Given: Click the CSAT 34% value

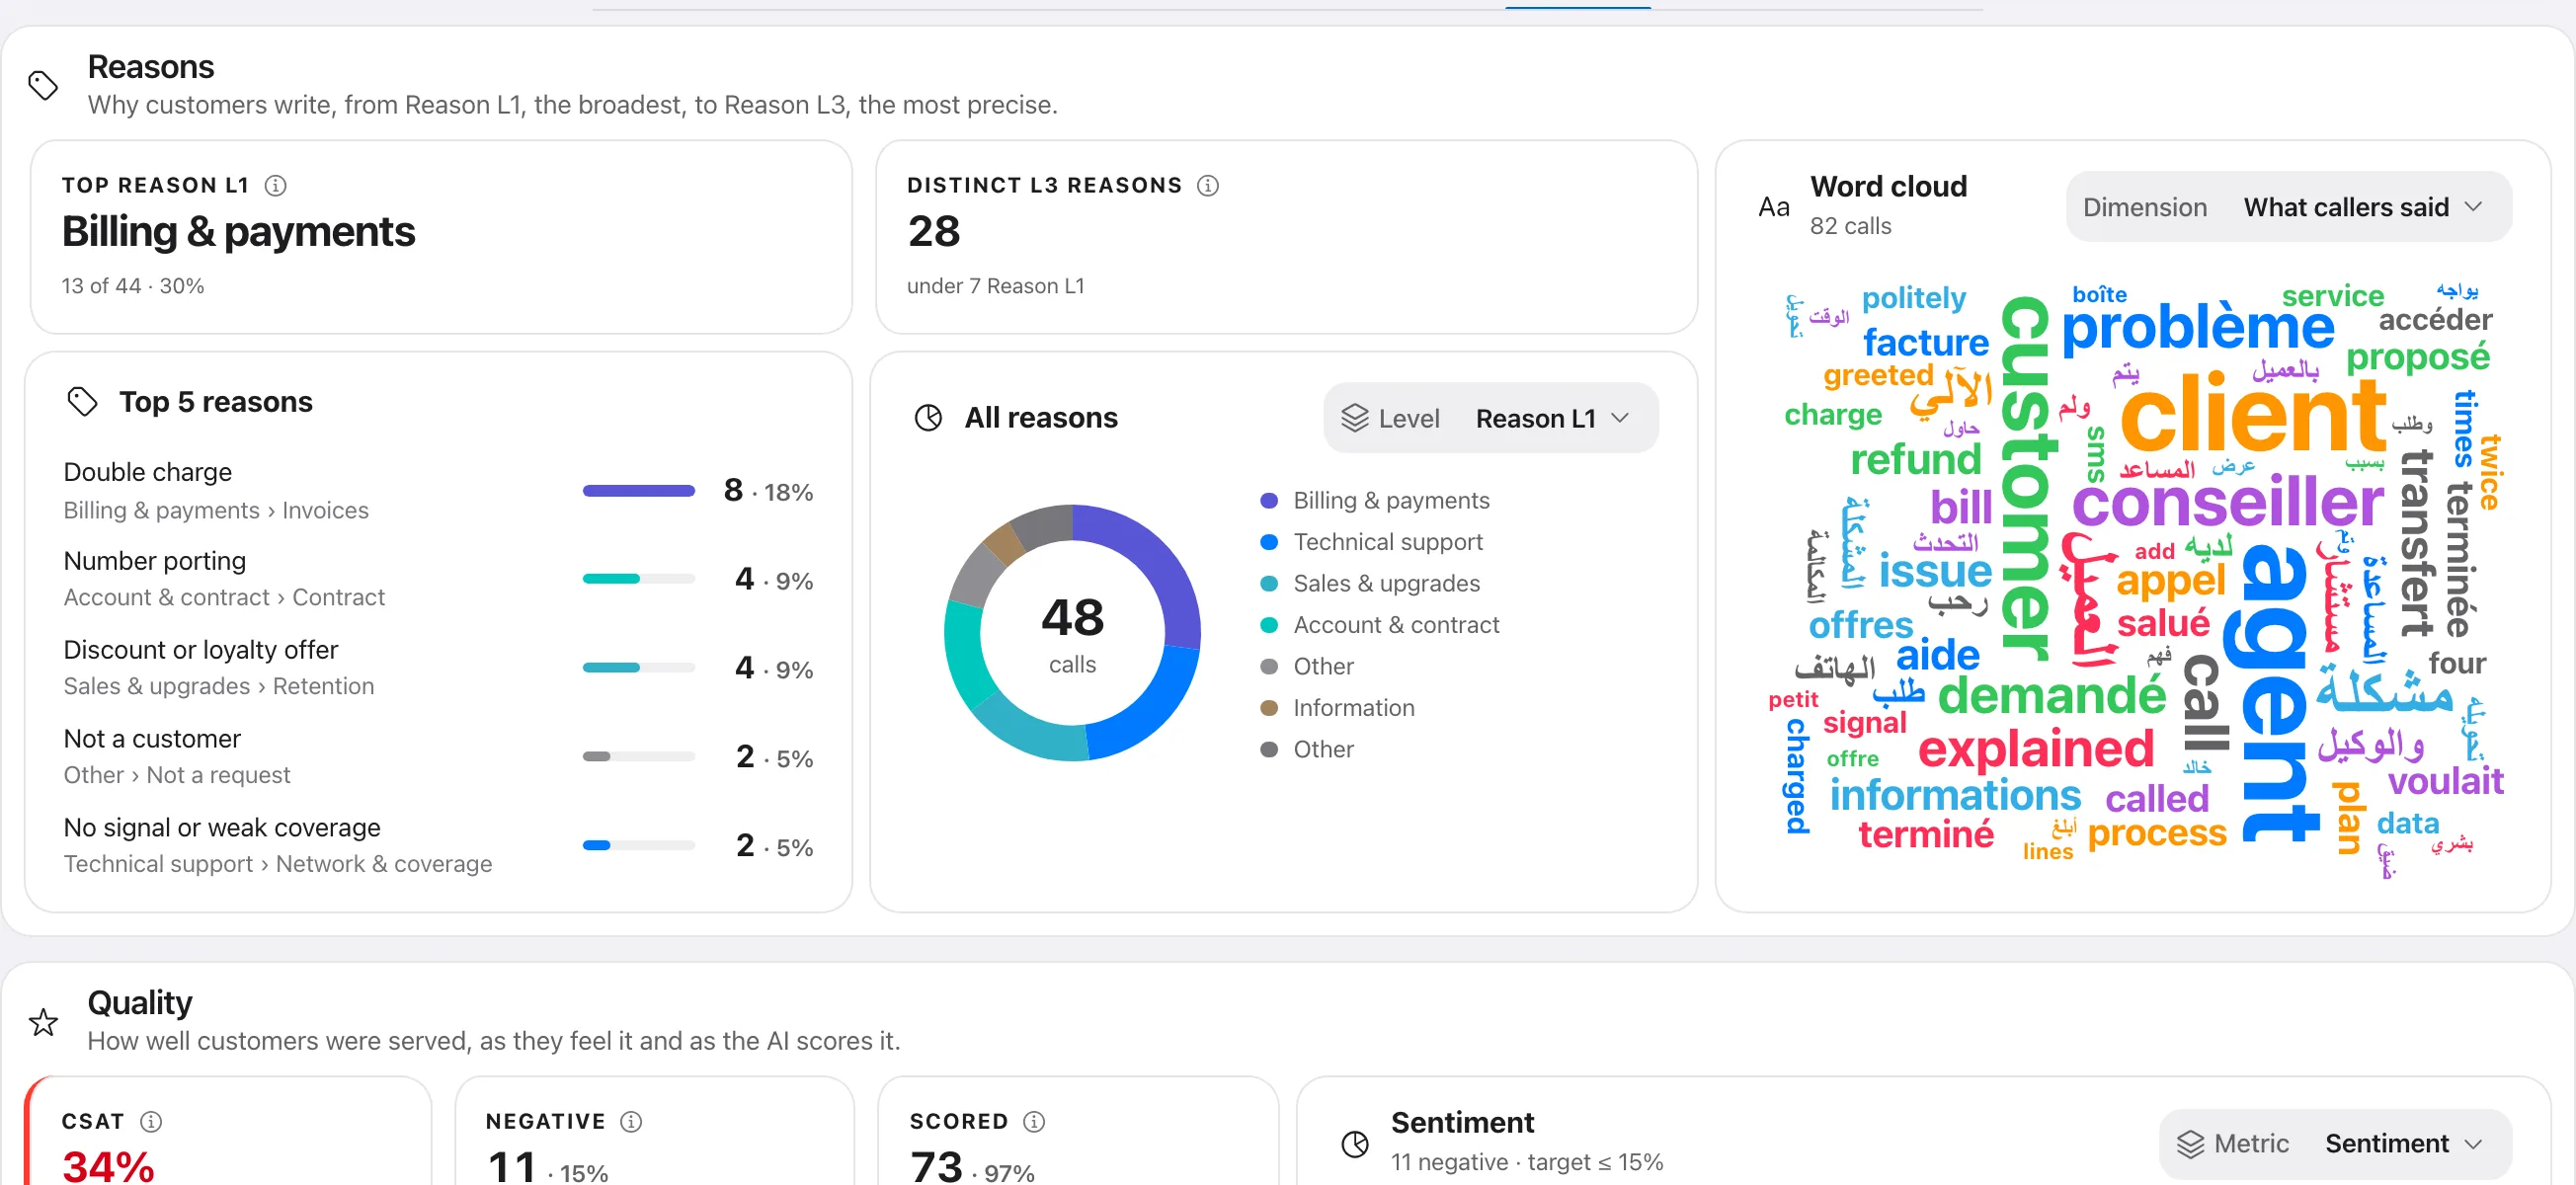Looking at the screenshot, I should pos(108,1165).
